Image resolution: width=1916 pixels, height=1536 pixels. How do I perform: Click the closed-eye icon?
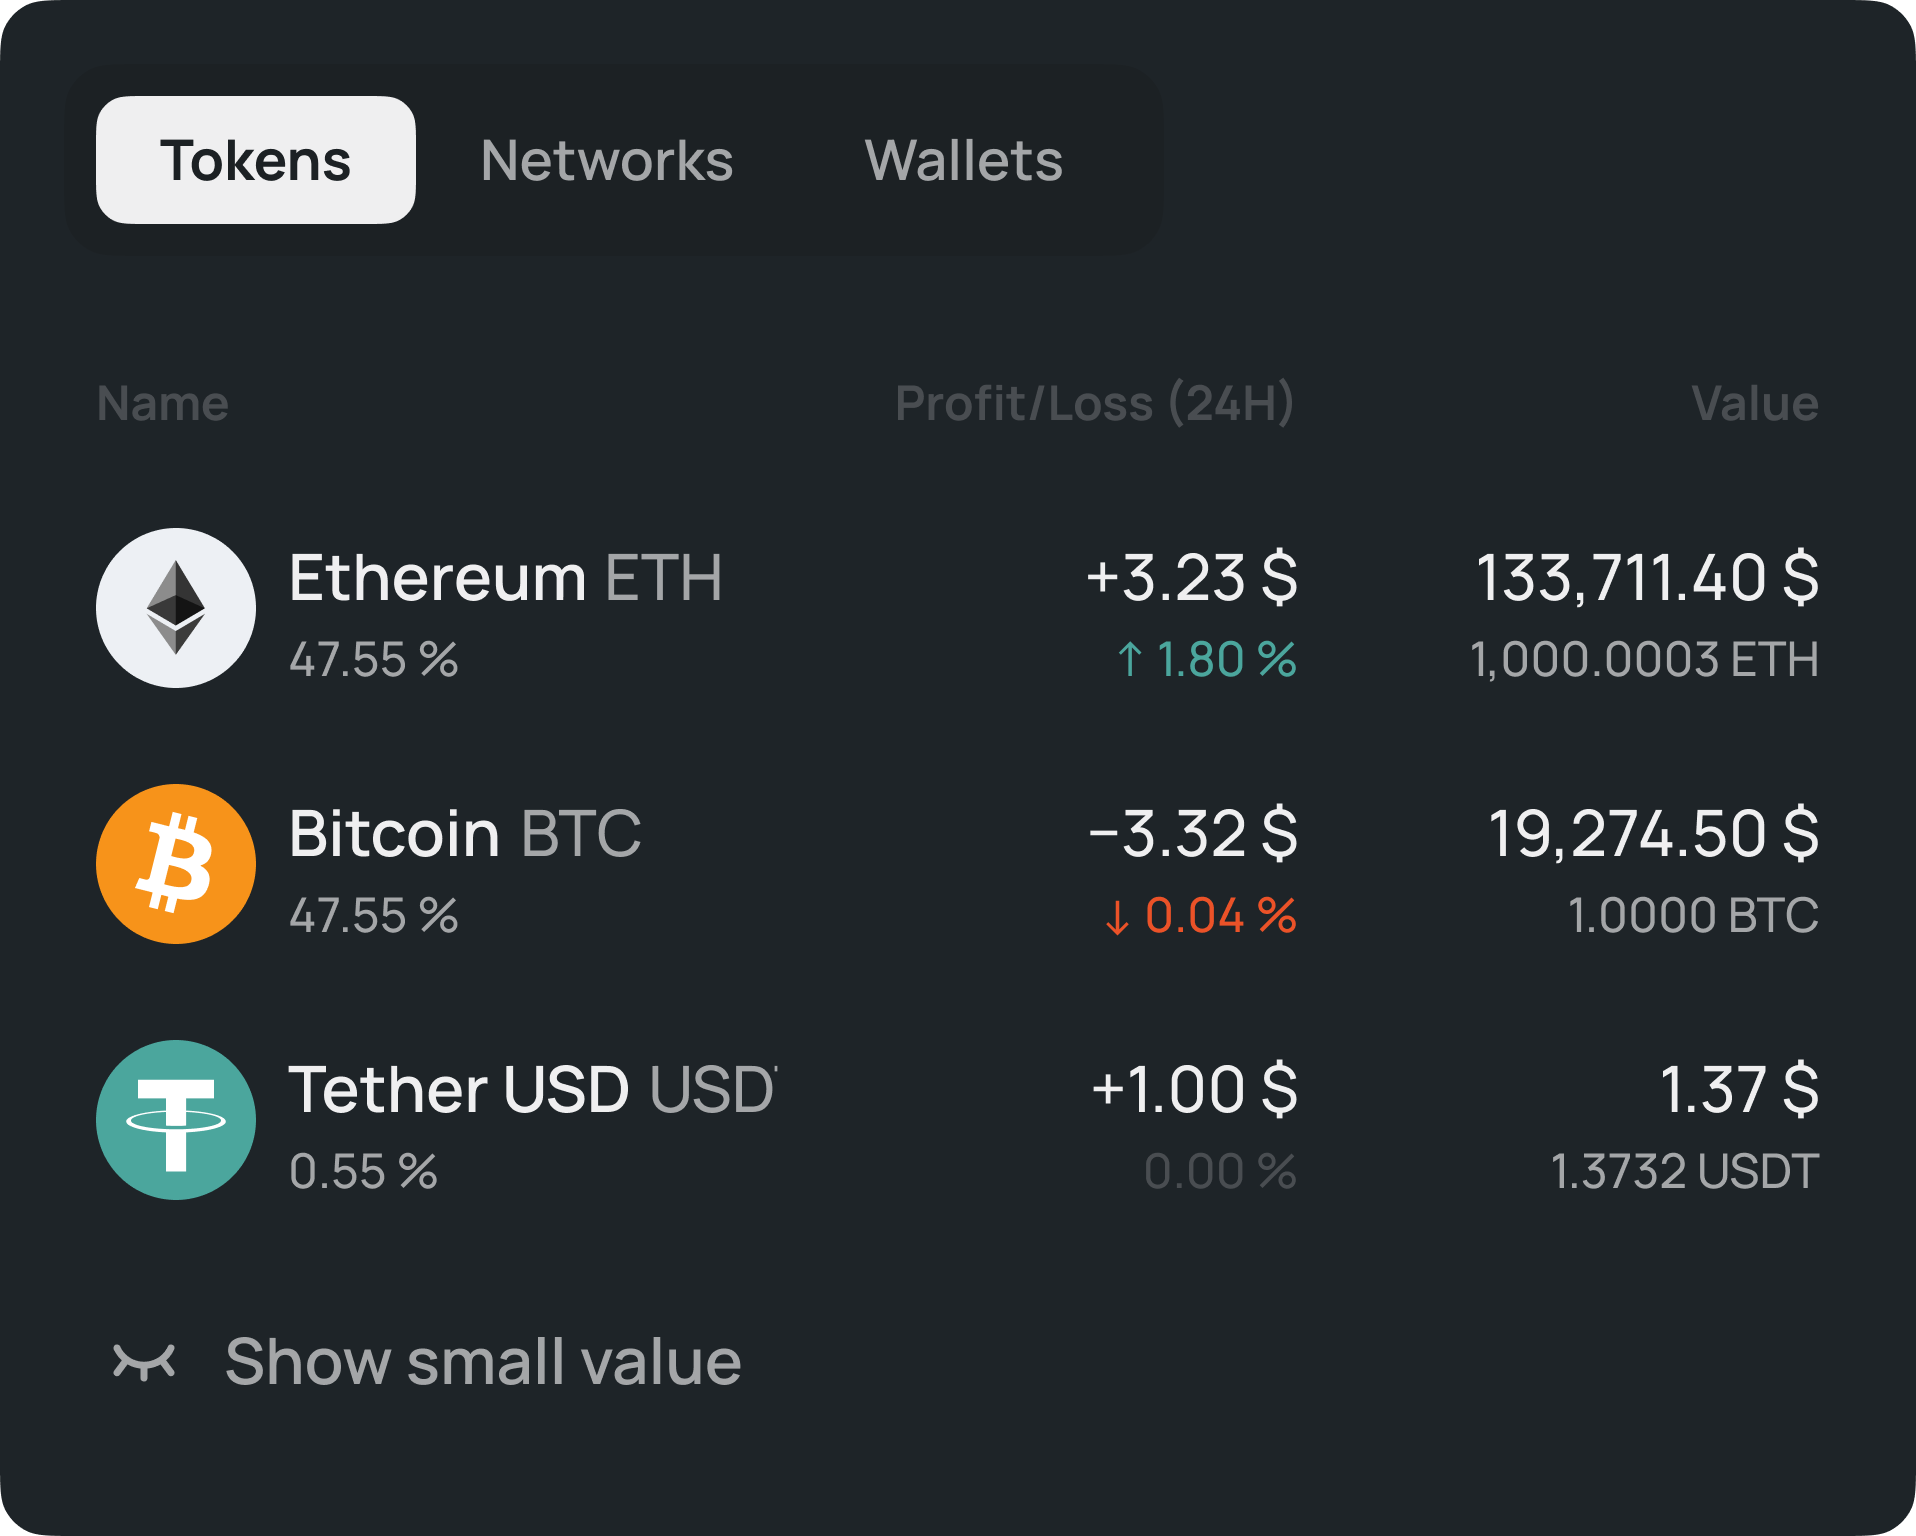click(144, 1362)
